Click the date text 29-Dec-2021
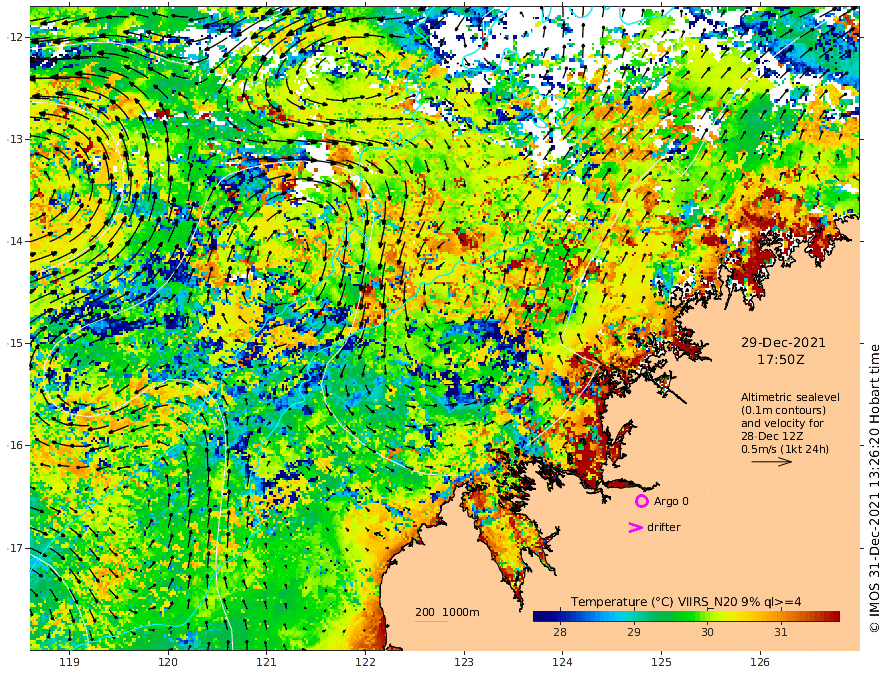880x680 pixels. pos(783,342)
